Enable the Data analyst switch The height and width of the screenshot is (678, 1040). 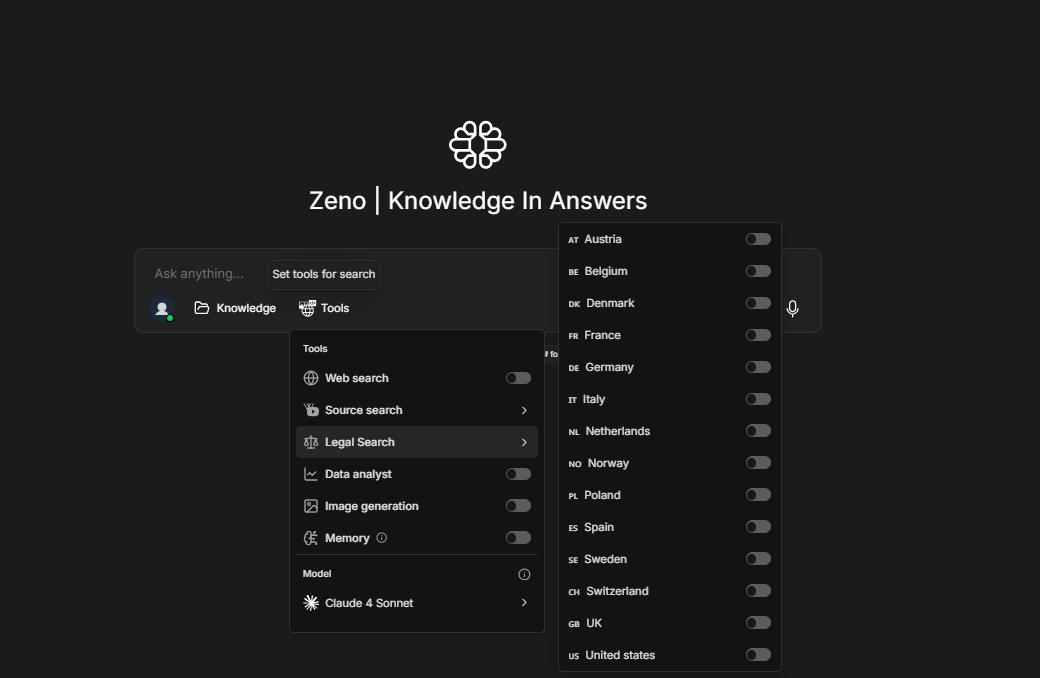tap(518, 474)
